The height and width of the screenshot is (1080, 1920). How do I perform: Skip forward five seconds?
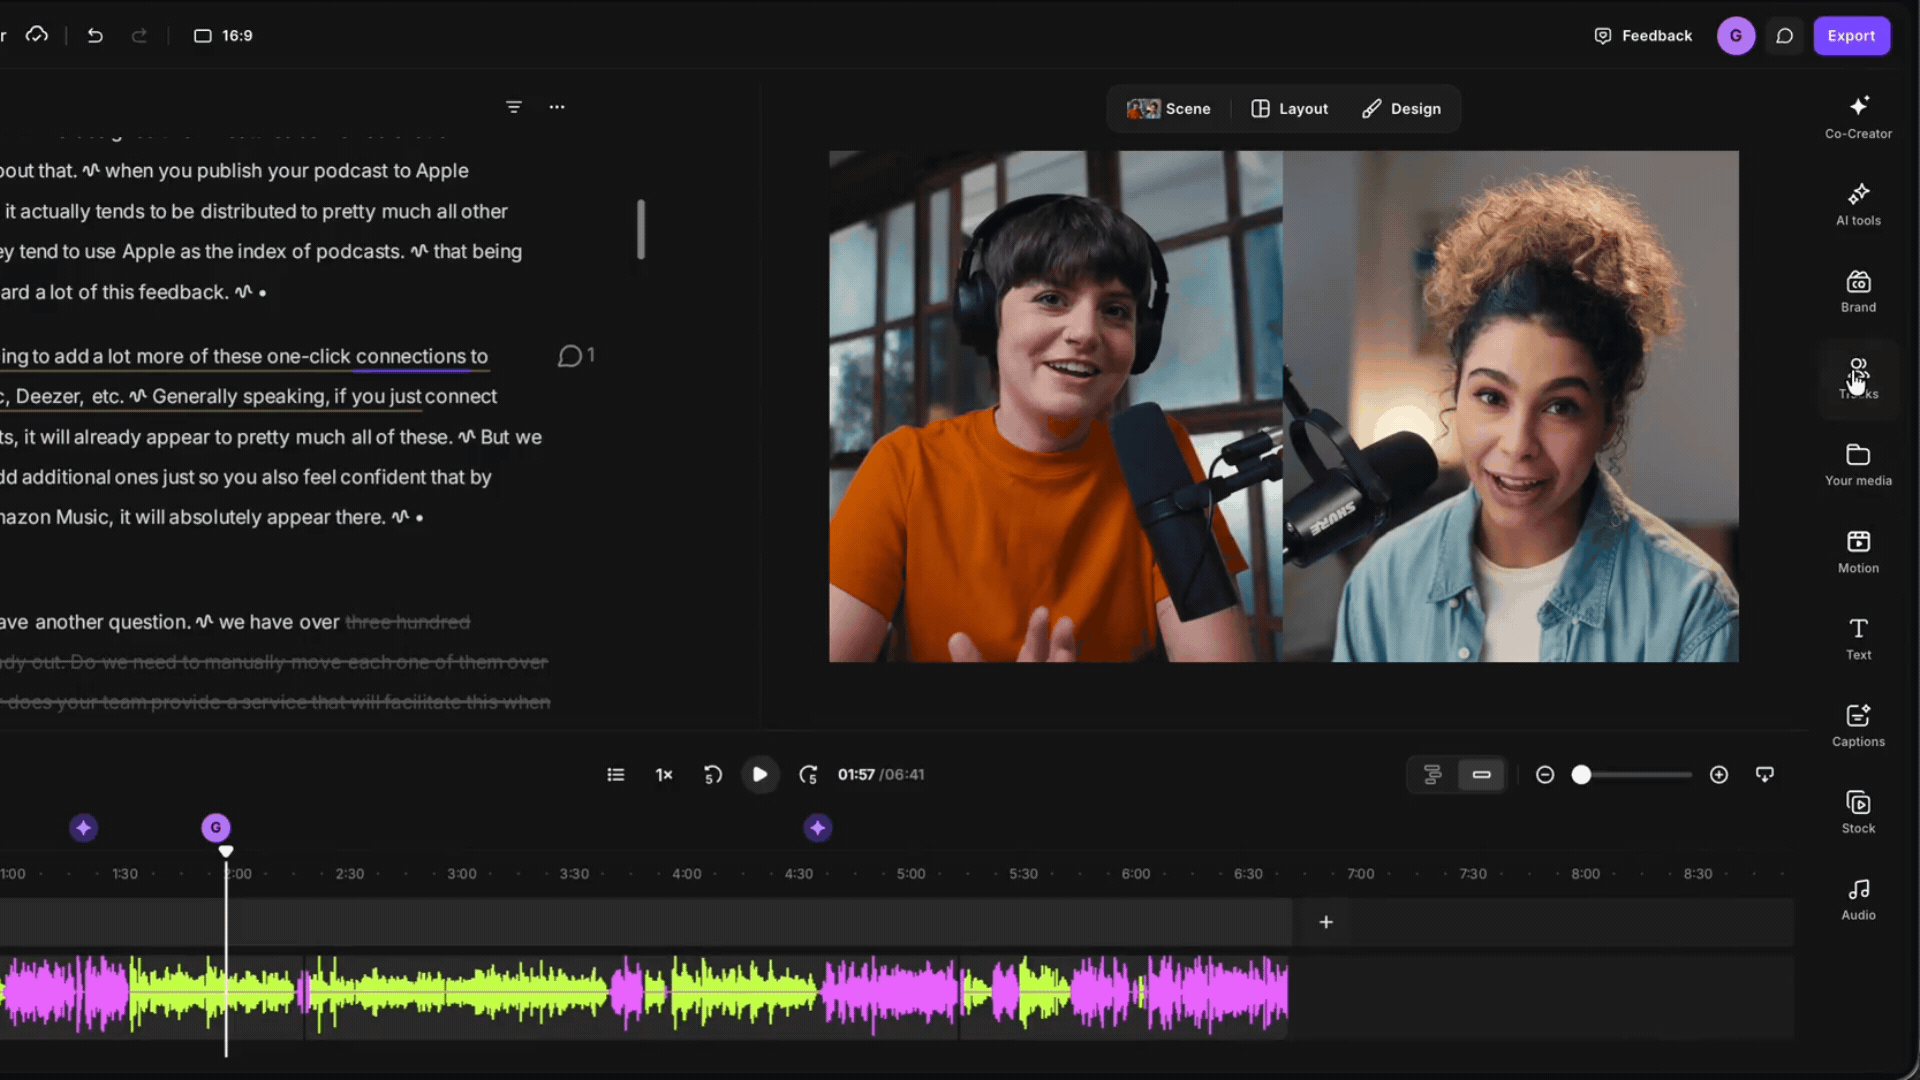coord(808,775)
